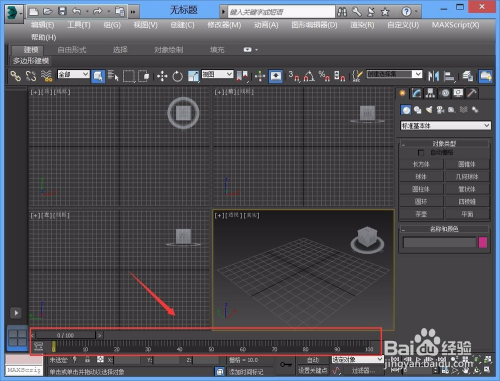Screen dimensions: 500x381
Task: Open the 标准基本体 primitives type dropdown
Action: pos(445,126)
